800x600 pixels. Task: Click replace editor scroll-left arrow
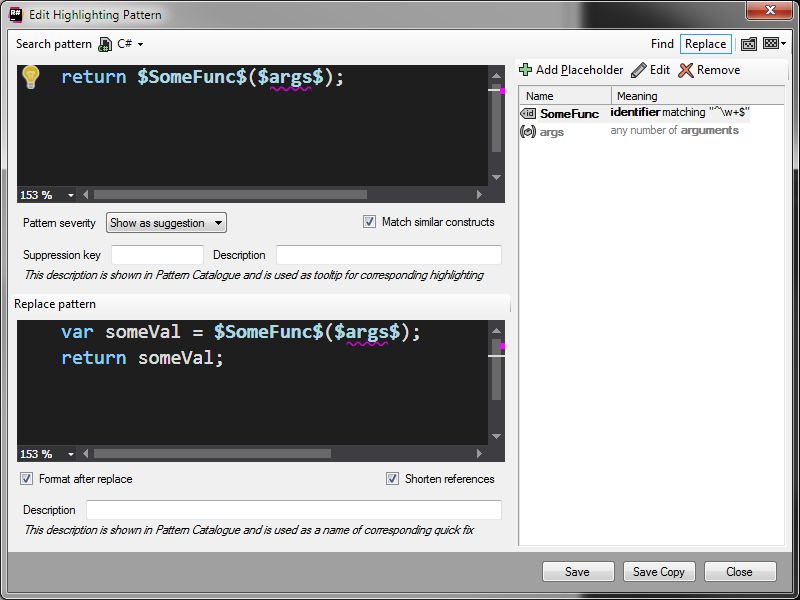86,454
